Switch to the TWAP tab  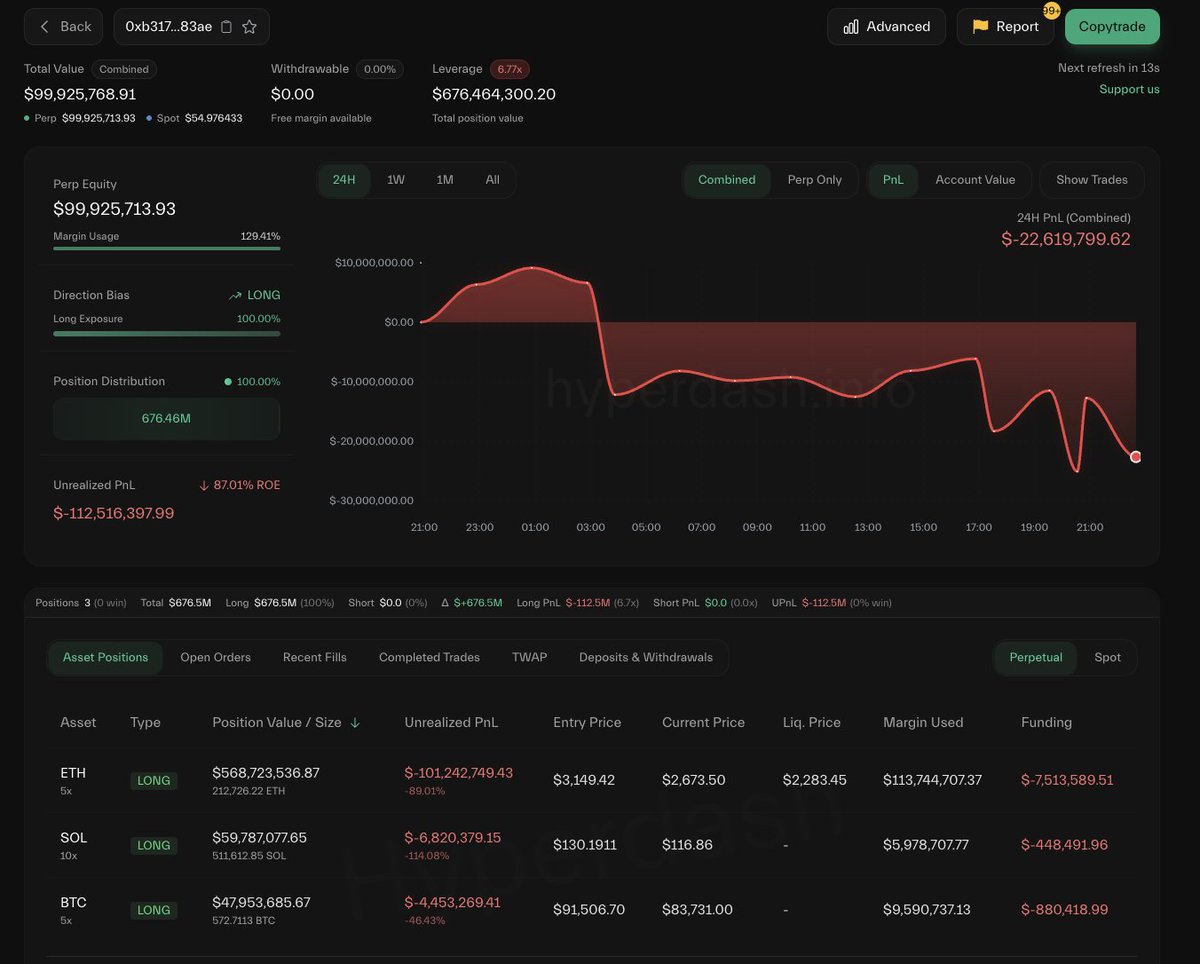(x=529, y=657)
